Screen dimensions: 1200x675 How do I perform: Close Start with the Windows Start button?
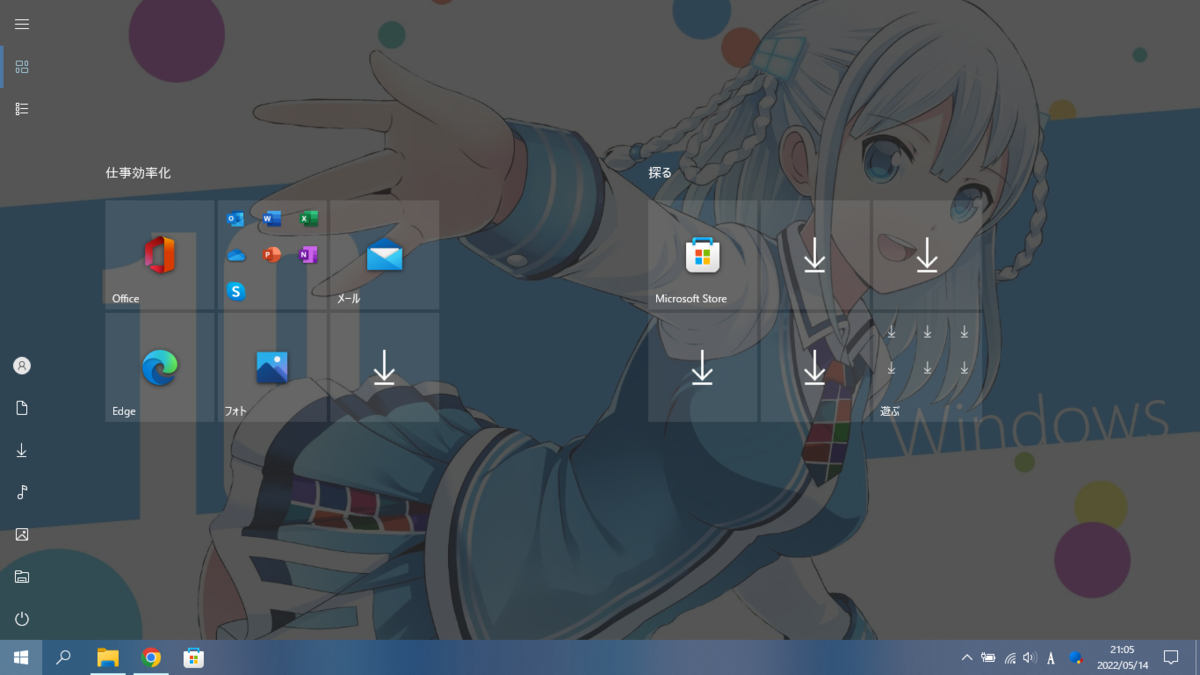[x=21, y=657]
